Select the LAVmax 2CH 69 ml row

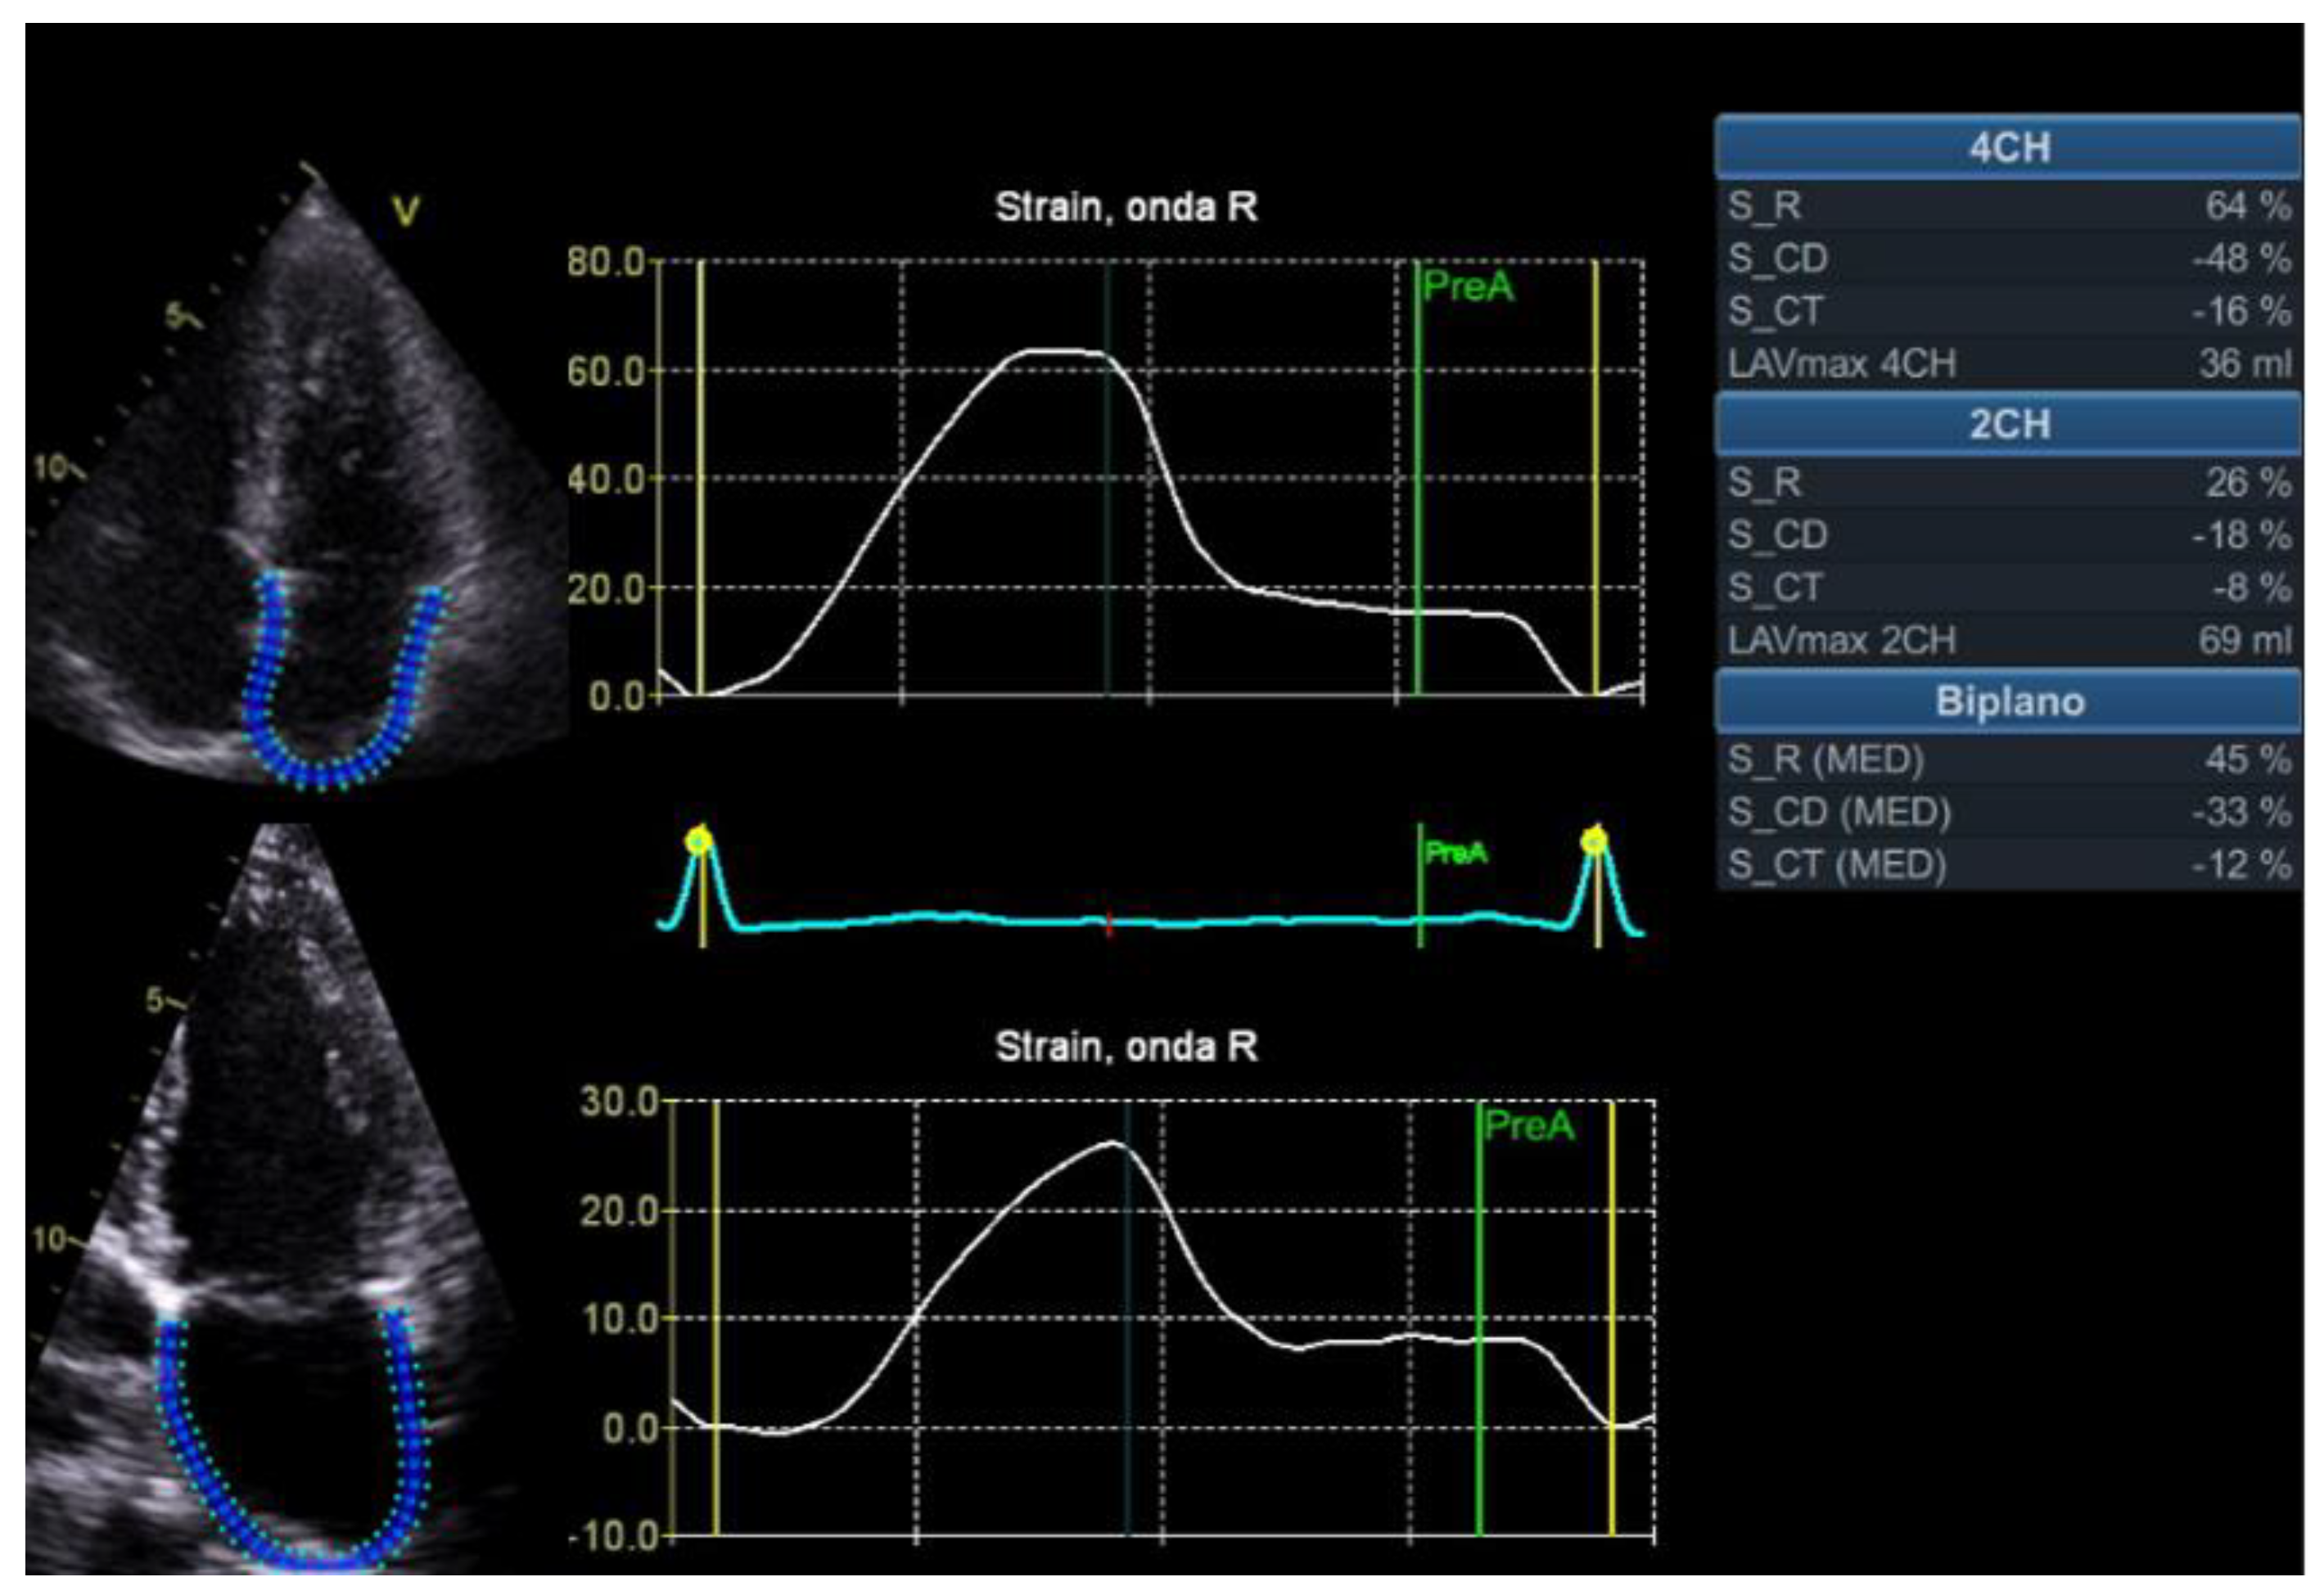click(x=2008, y=640)
